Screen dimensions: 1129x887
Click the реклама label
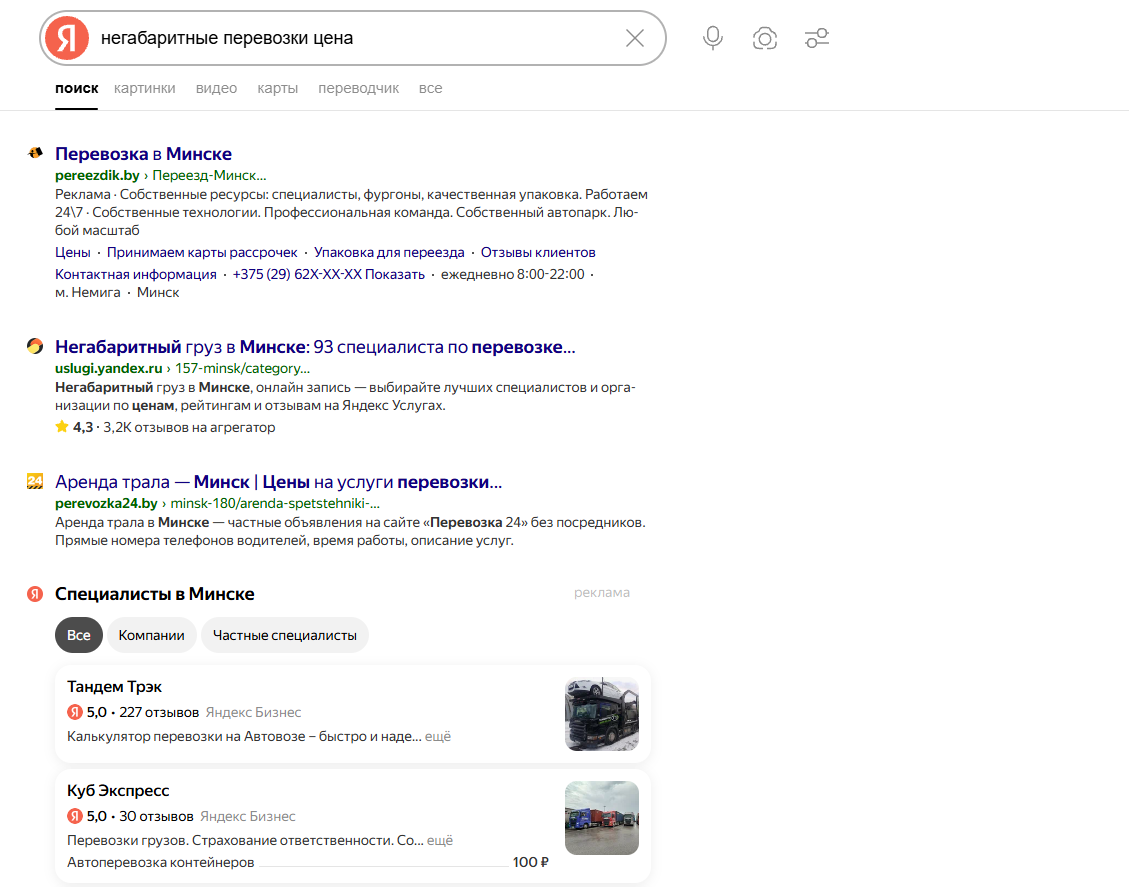coord(602,593)
